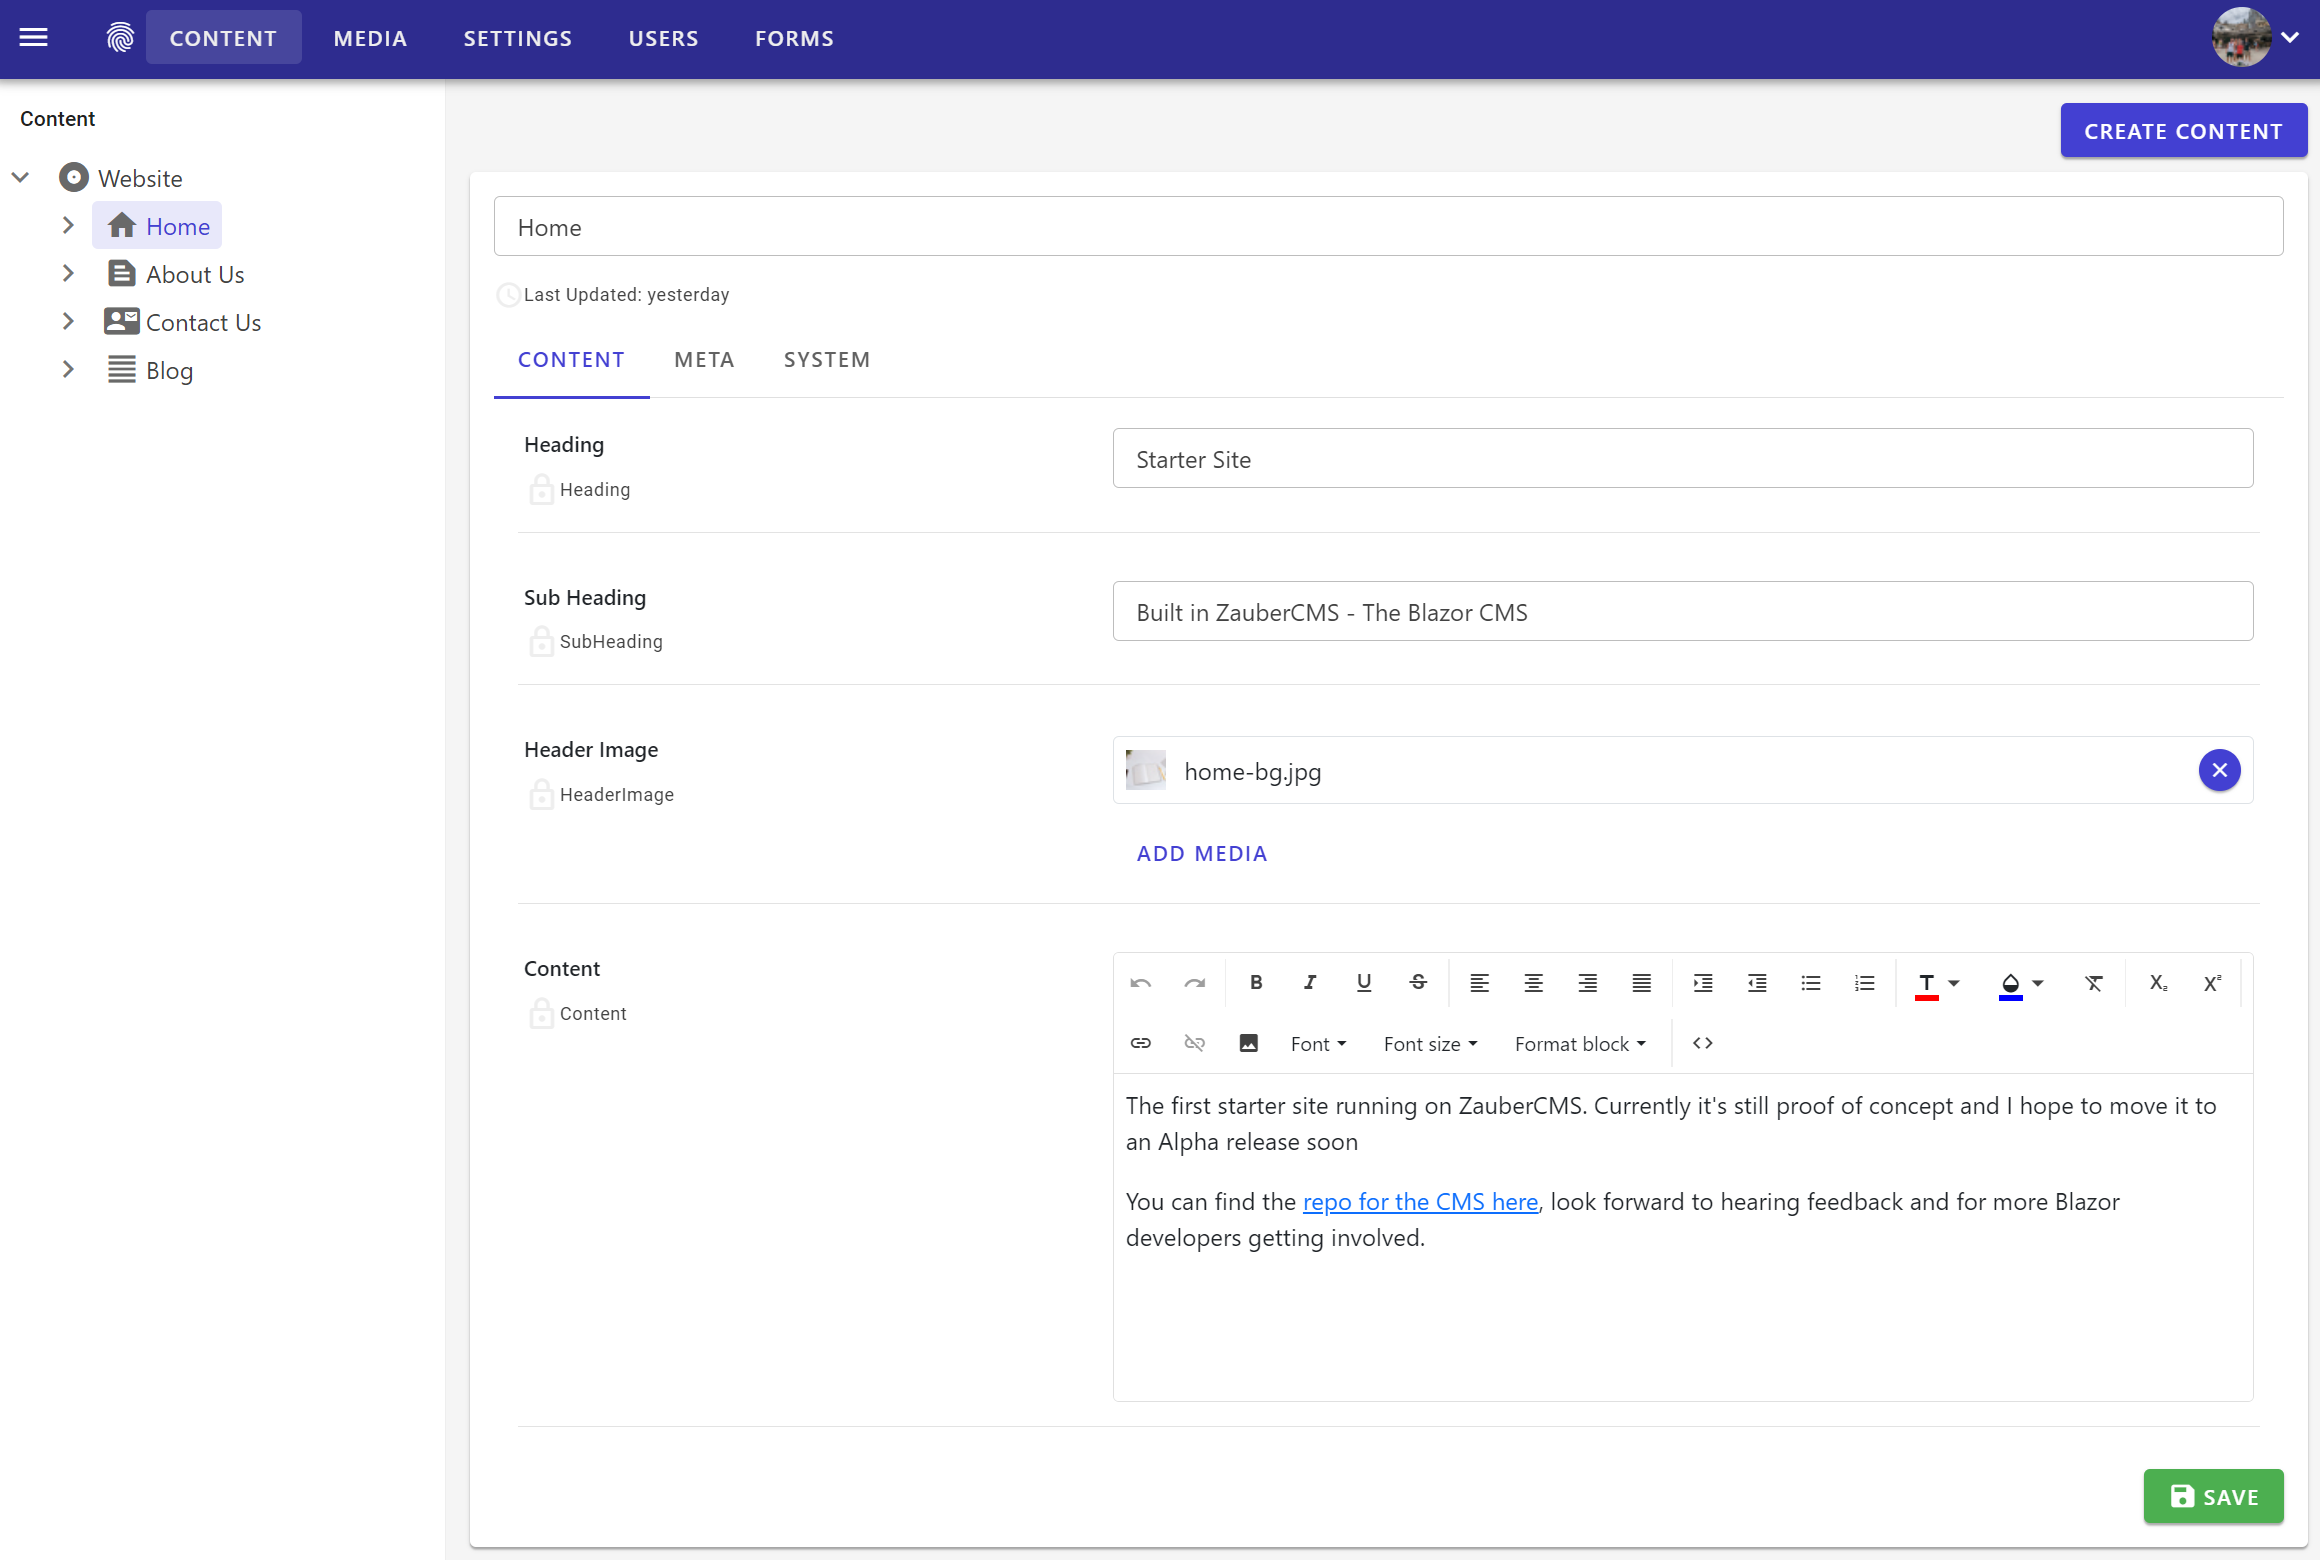Select the Content tab

[571, 360]
